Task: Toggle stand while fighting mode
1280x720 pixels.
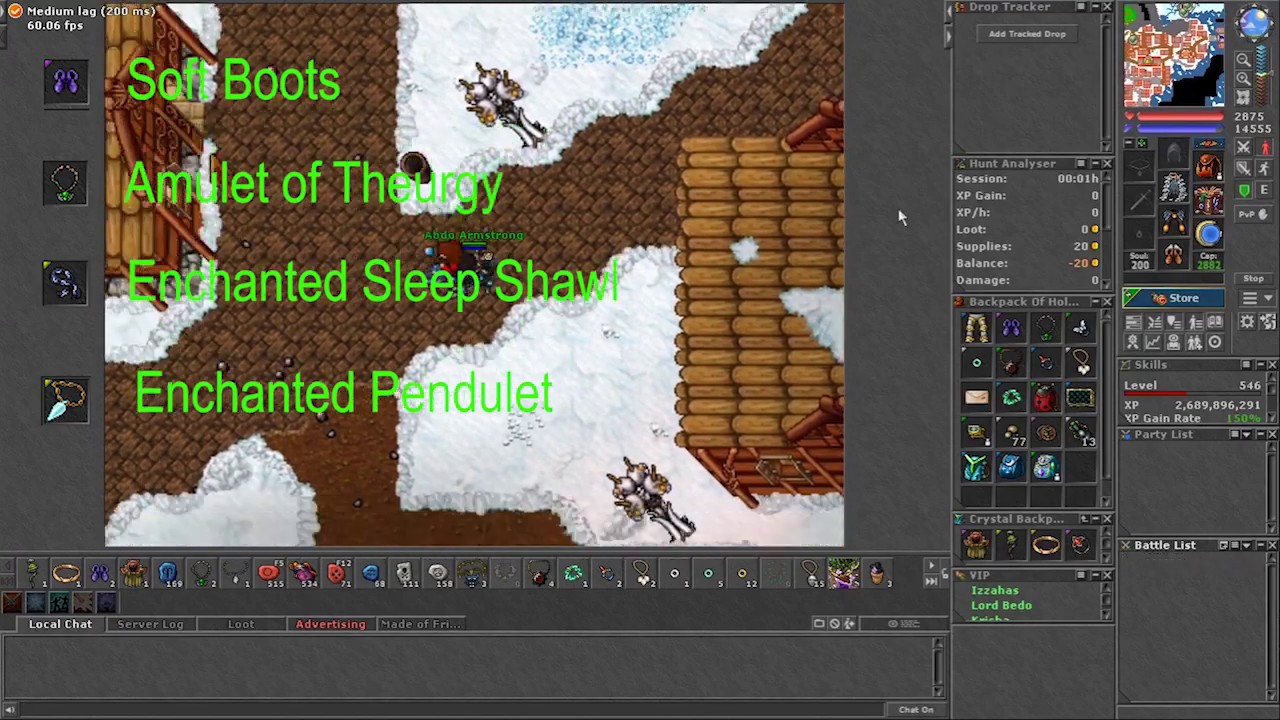Action: [1264, 147]
